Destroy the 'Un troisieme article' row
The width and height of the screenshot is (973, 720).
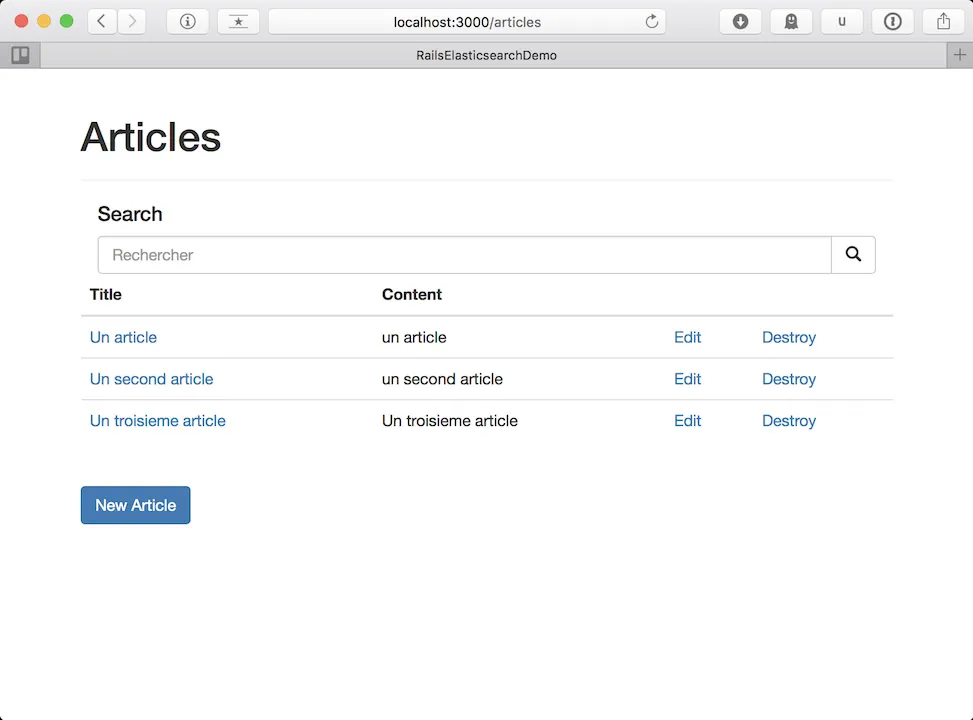point(789,420)
